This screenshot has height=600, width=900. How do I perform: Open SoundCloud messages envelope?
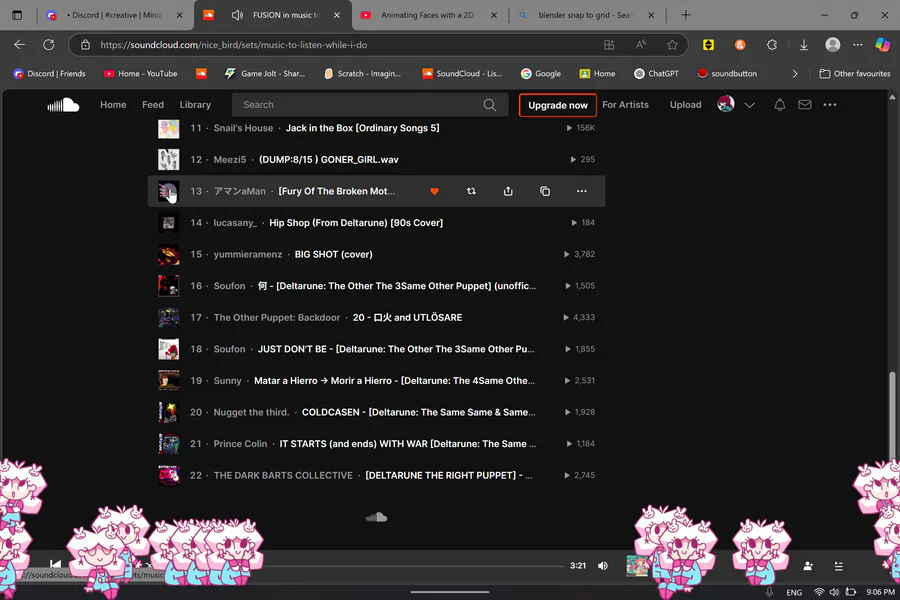[x=805, y=104]
